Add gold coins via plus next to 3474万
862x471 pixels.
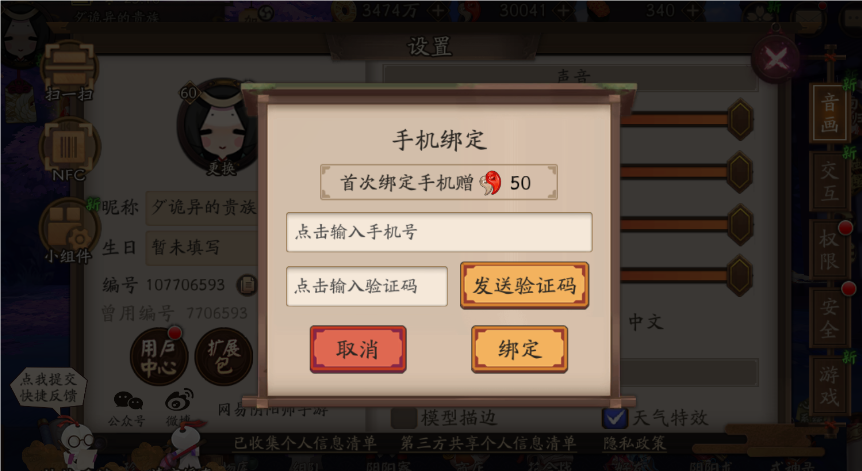(438, 10)
